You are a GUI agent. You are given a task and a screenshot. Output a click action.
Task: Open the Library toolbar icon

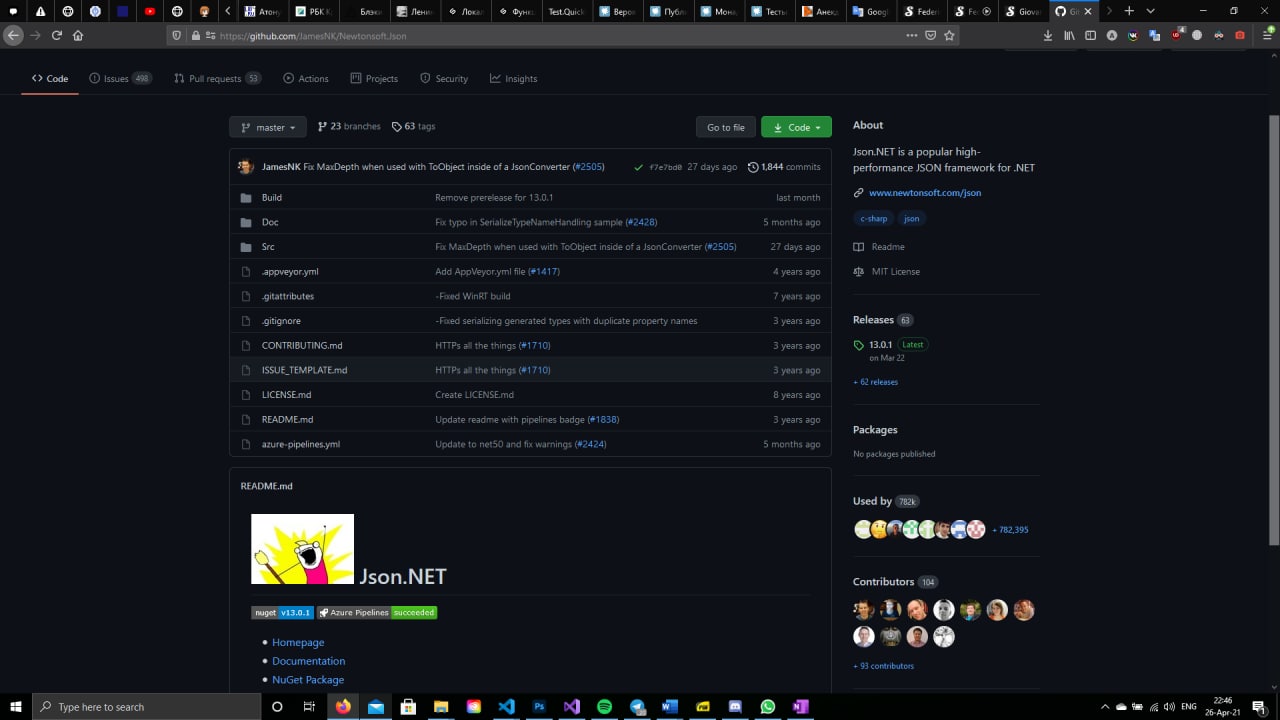[x=1069, y=35]
